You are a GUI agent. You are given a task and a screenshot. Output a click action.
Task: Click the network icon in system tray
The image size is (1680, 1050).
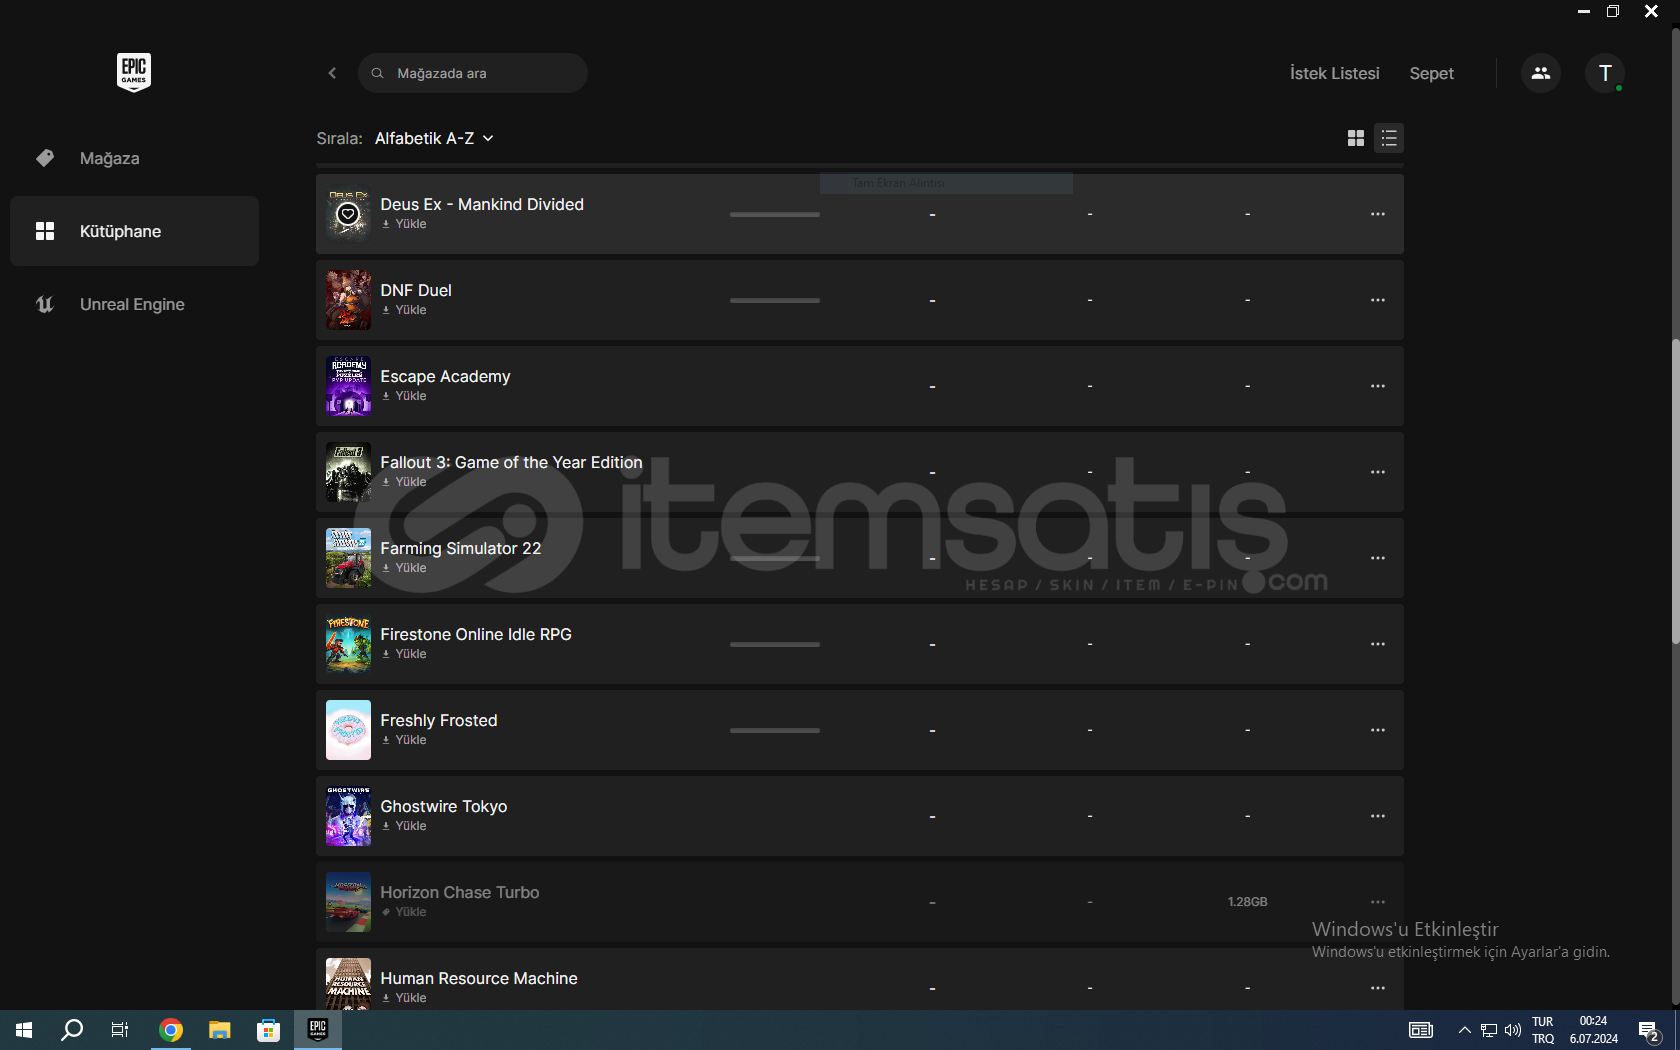click(1489, 1030)
